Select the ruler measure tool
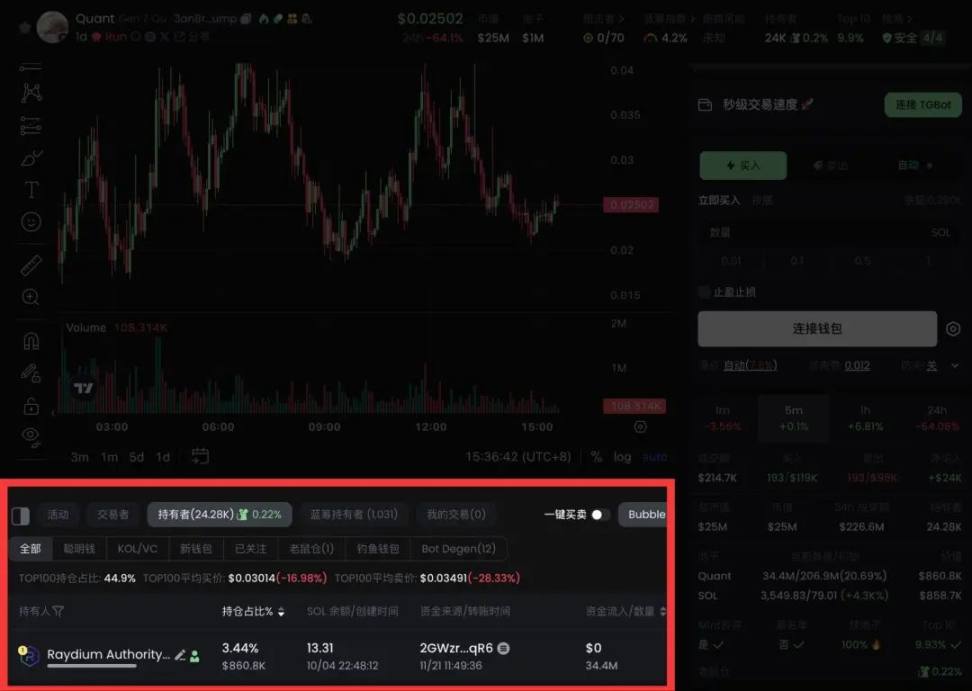Image resolution: width=972 pixels, height=691 pixels. (x=31, y=265)
